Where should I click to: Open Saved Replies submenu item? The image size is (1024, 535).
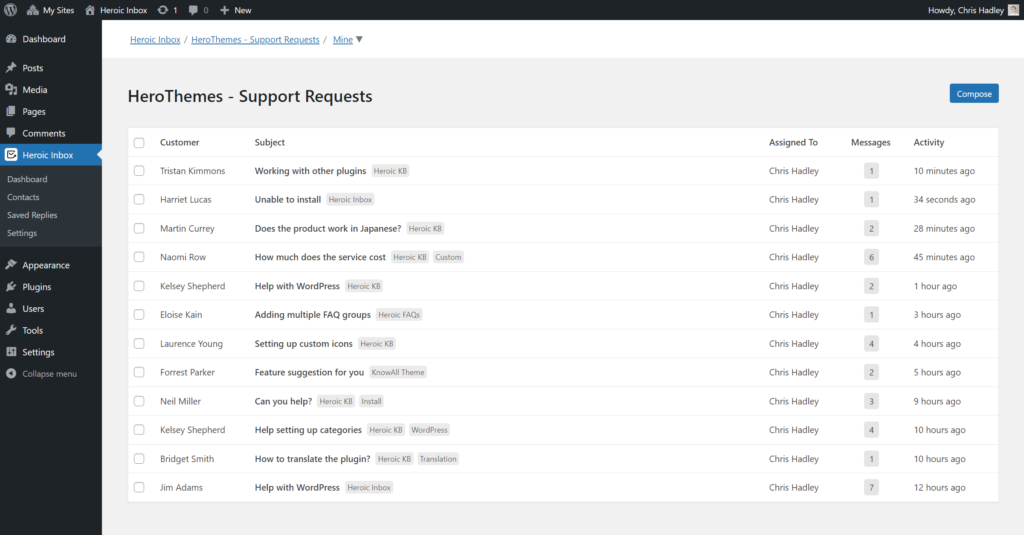[x=32, y=215]
